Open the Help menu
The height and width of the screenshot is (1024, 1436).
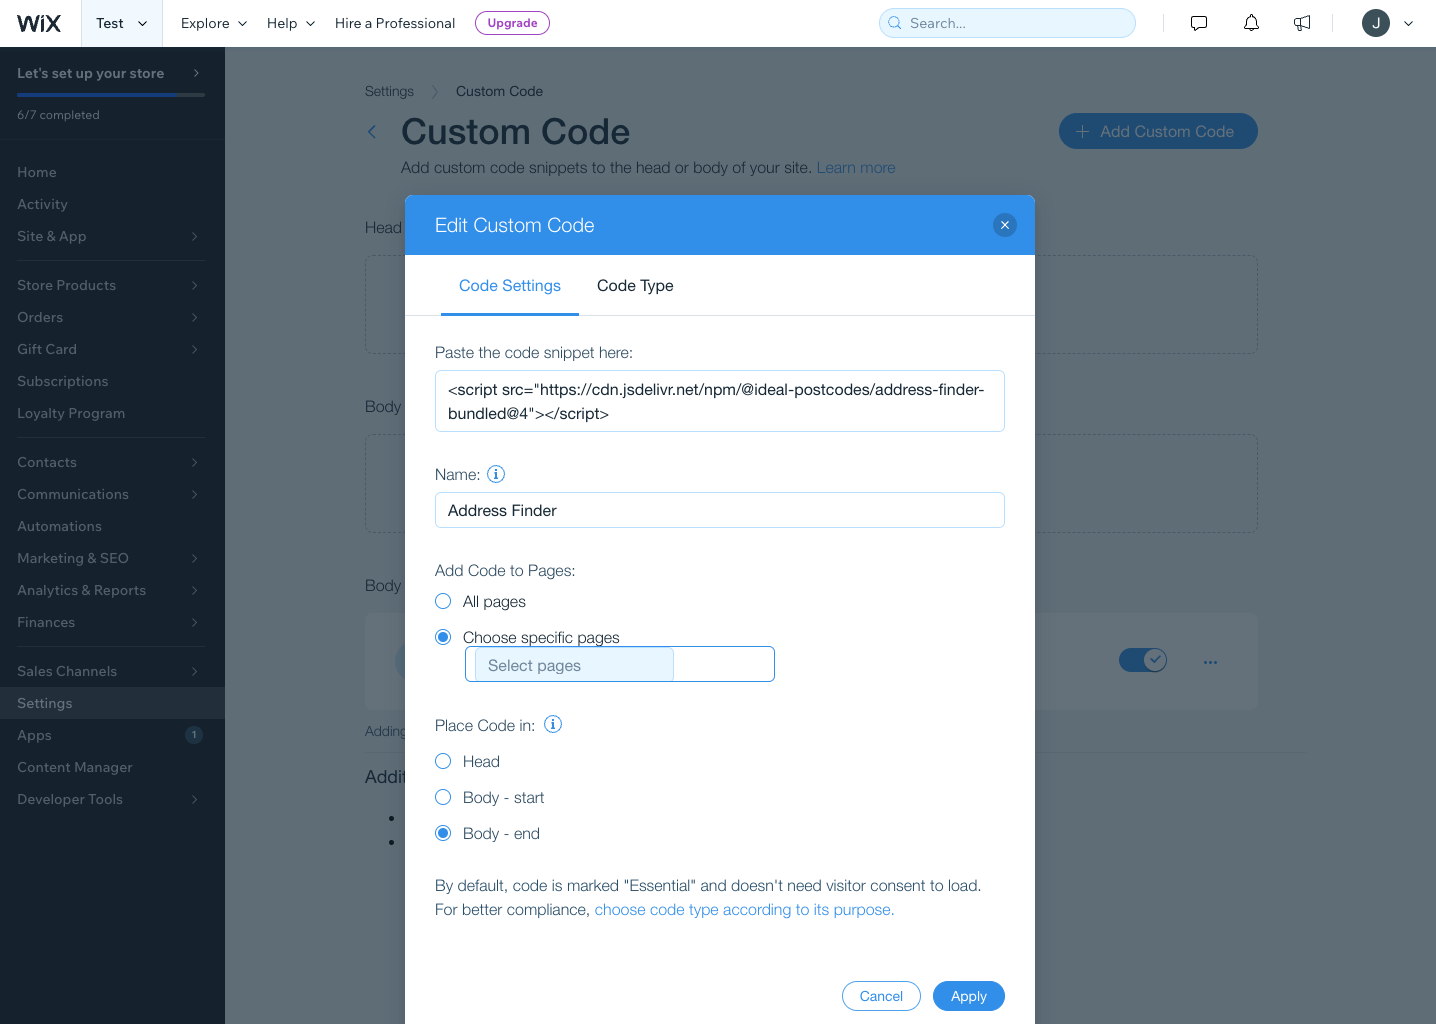289,22
